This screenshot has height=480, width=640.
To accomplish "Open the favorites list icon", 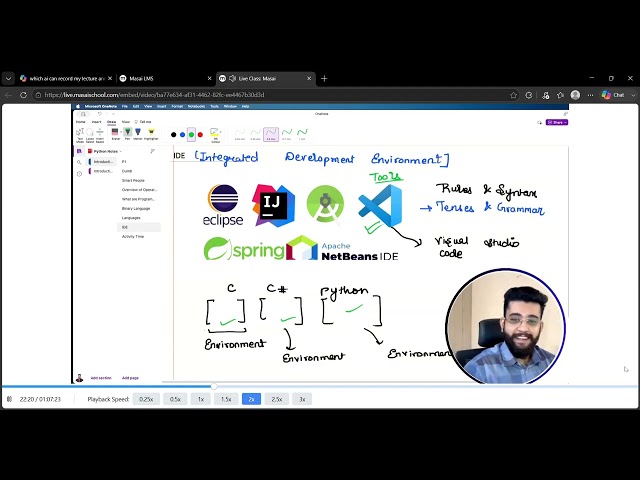I will 560,95.
